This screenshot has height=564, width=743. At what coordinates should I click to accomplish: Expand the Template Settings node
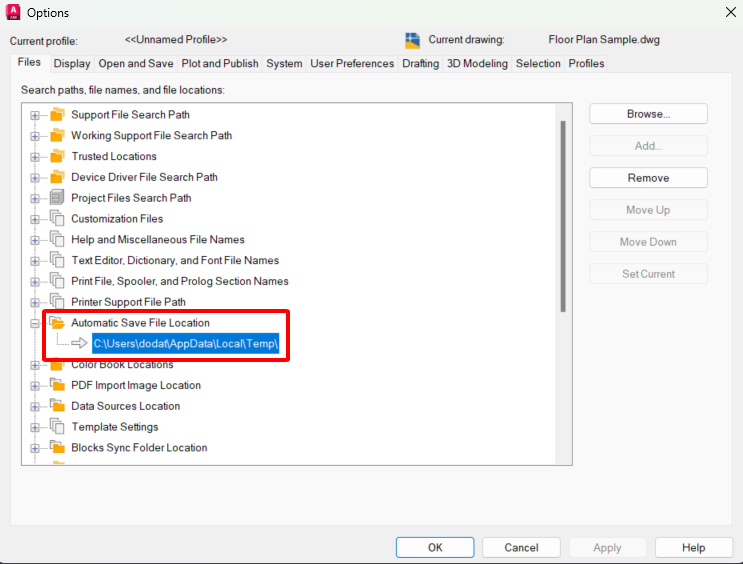pyautogui.click(x=35, y=428)
